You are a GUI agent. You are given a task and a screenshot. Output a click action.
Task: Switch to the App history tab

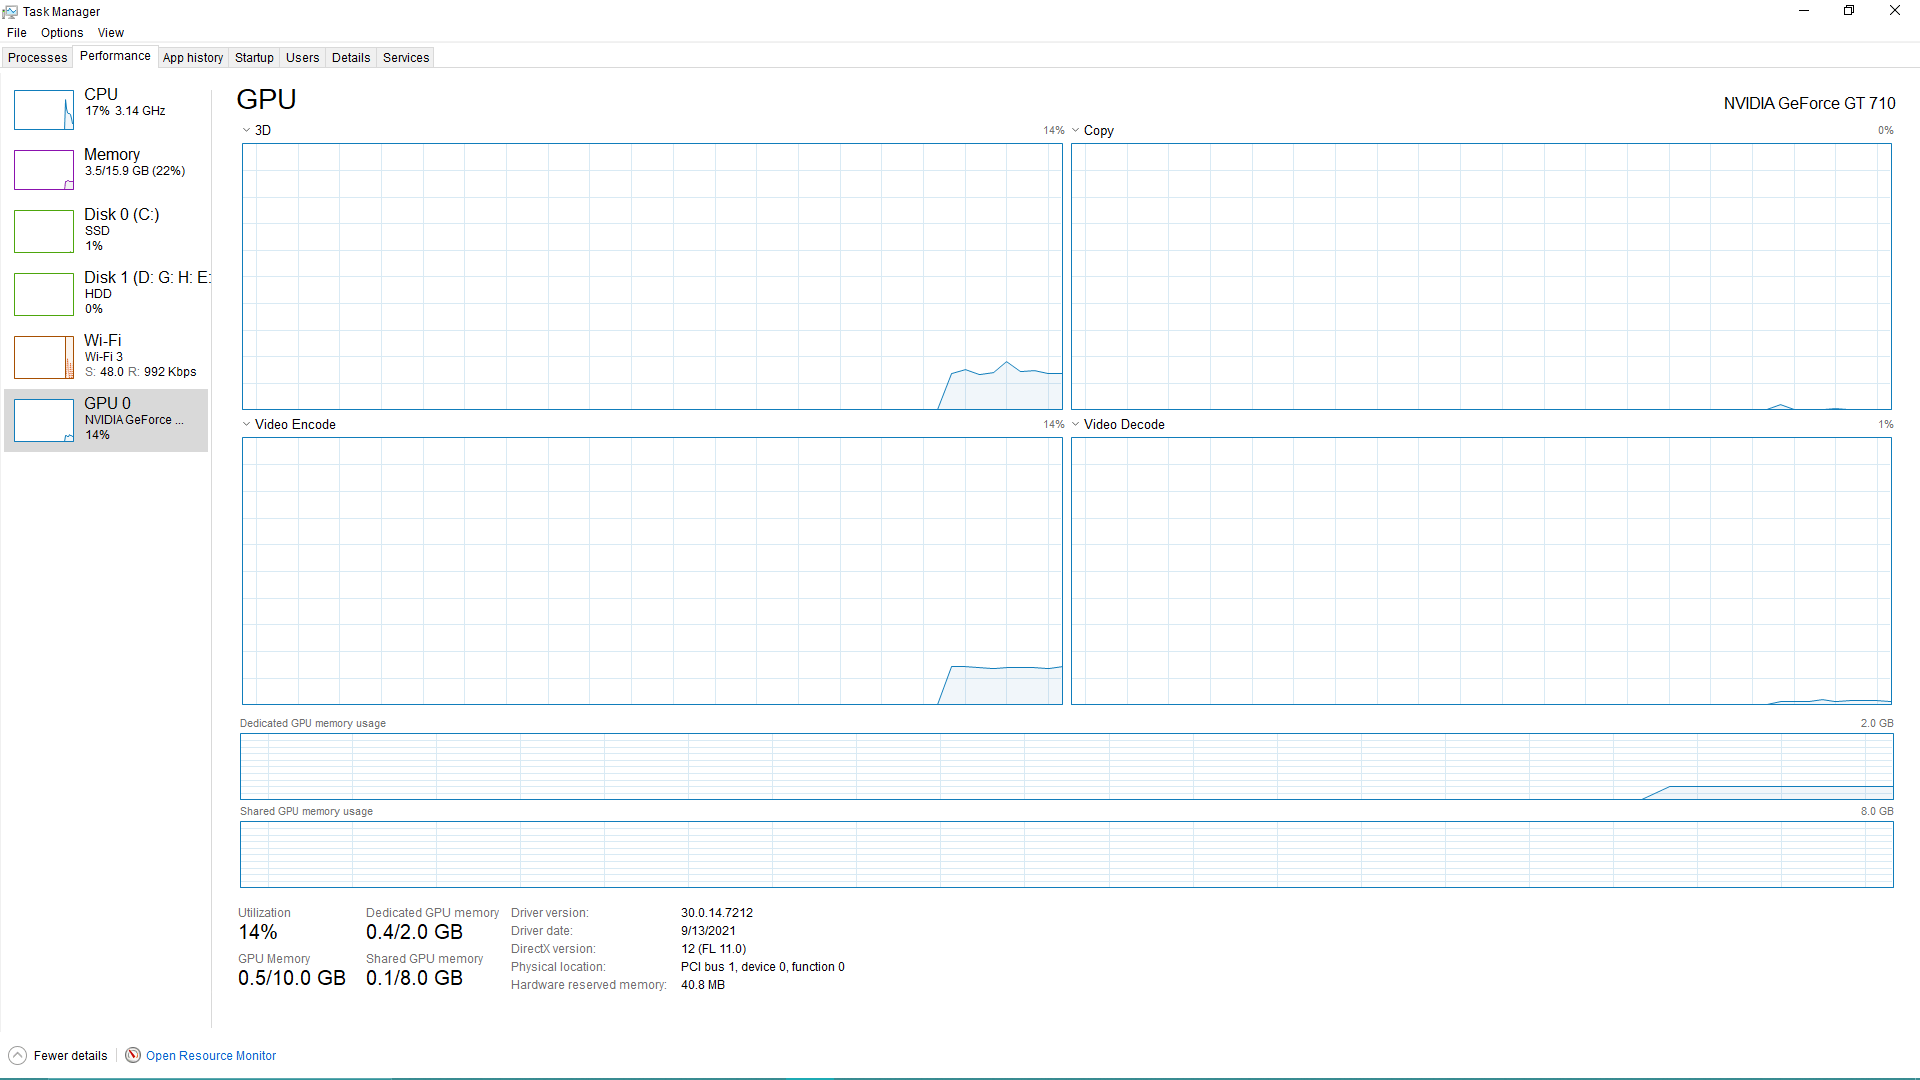coord(193,58)
